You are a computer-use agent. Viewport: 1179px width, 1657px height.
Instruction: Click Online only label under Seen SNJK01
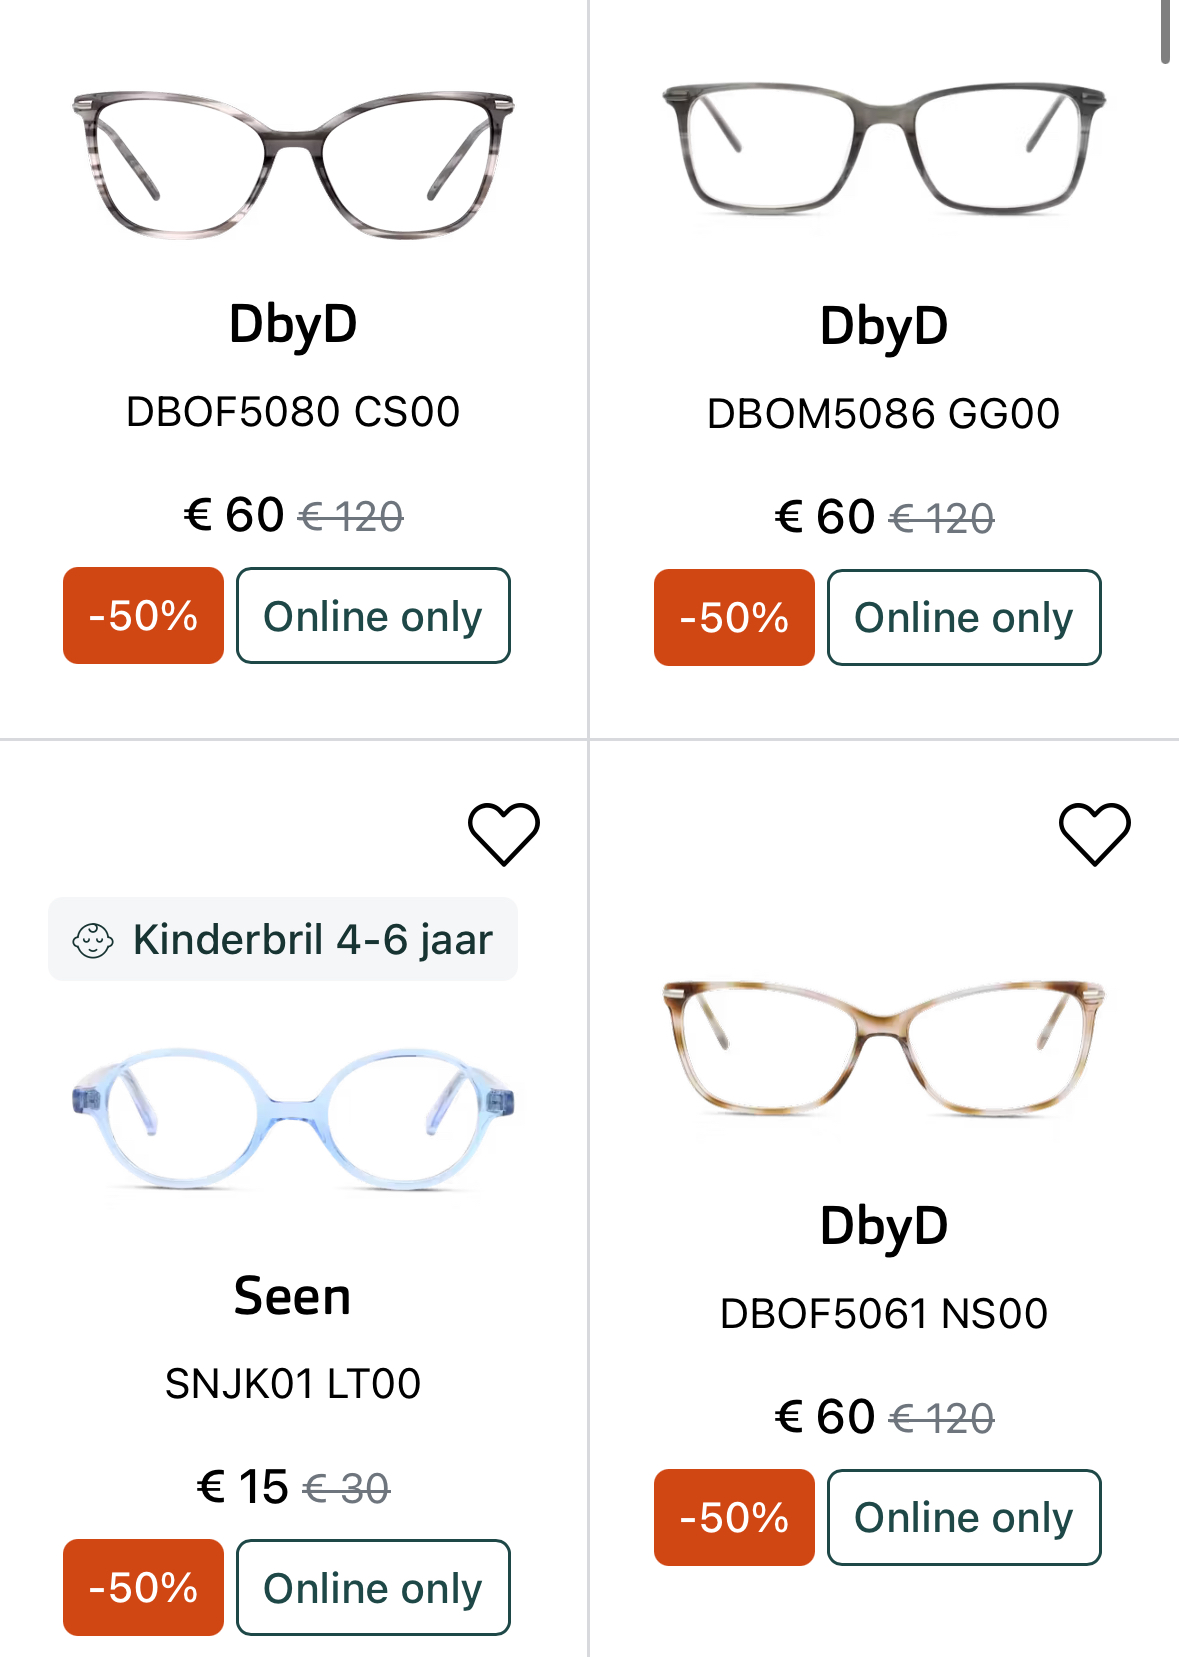373,1588
